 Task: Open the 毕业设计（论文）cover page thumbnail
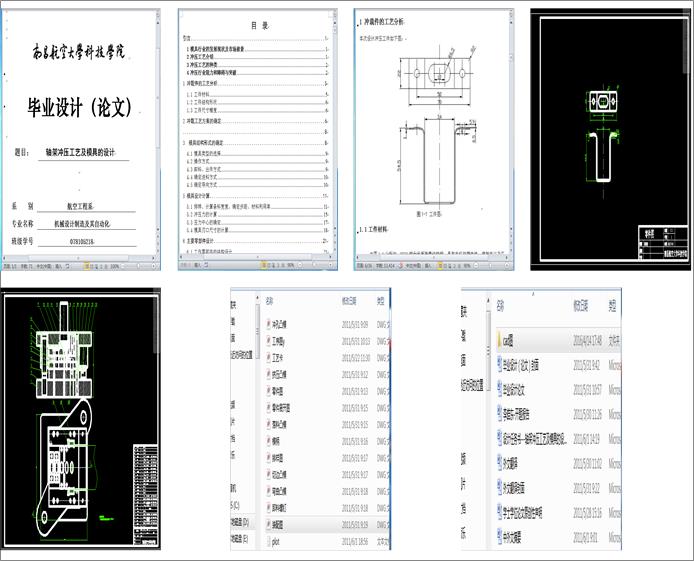coord(81,139)
